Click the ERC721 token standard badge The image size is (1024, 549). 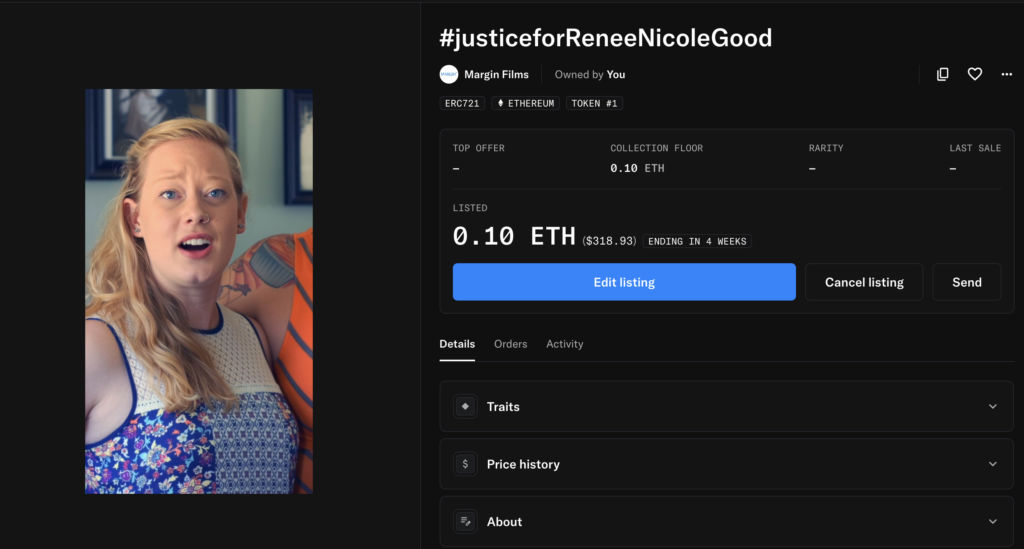tap(462, 103)
